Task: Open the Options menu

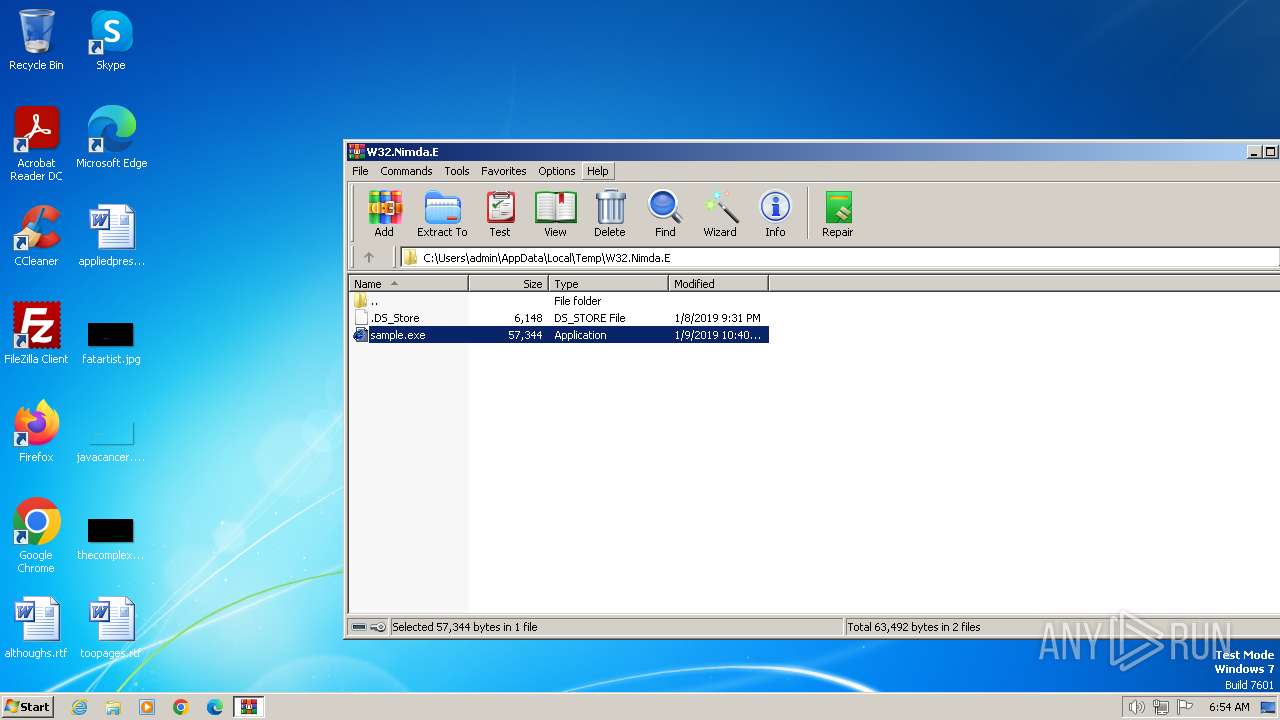Action: coord(557,171)
